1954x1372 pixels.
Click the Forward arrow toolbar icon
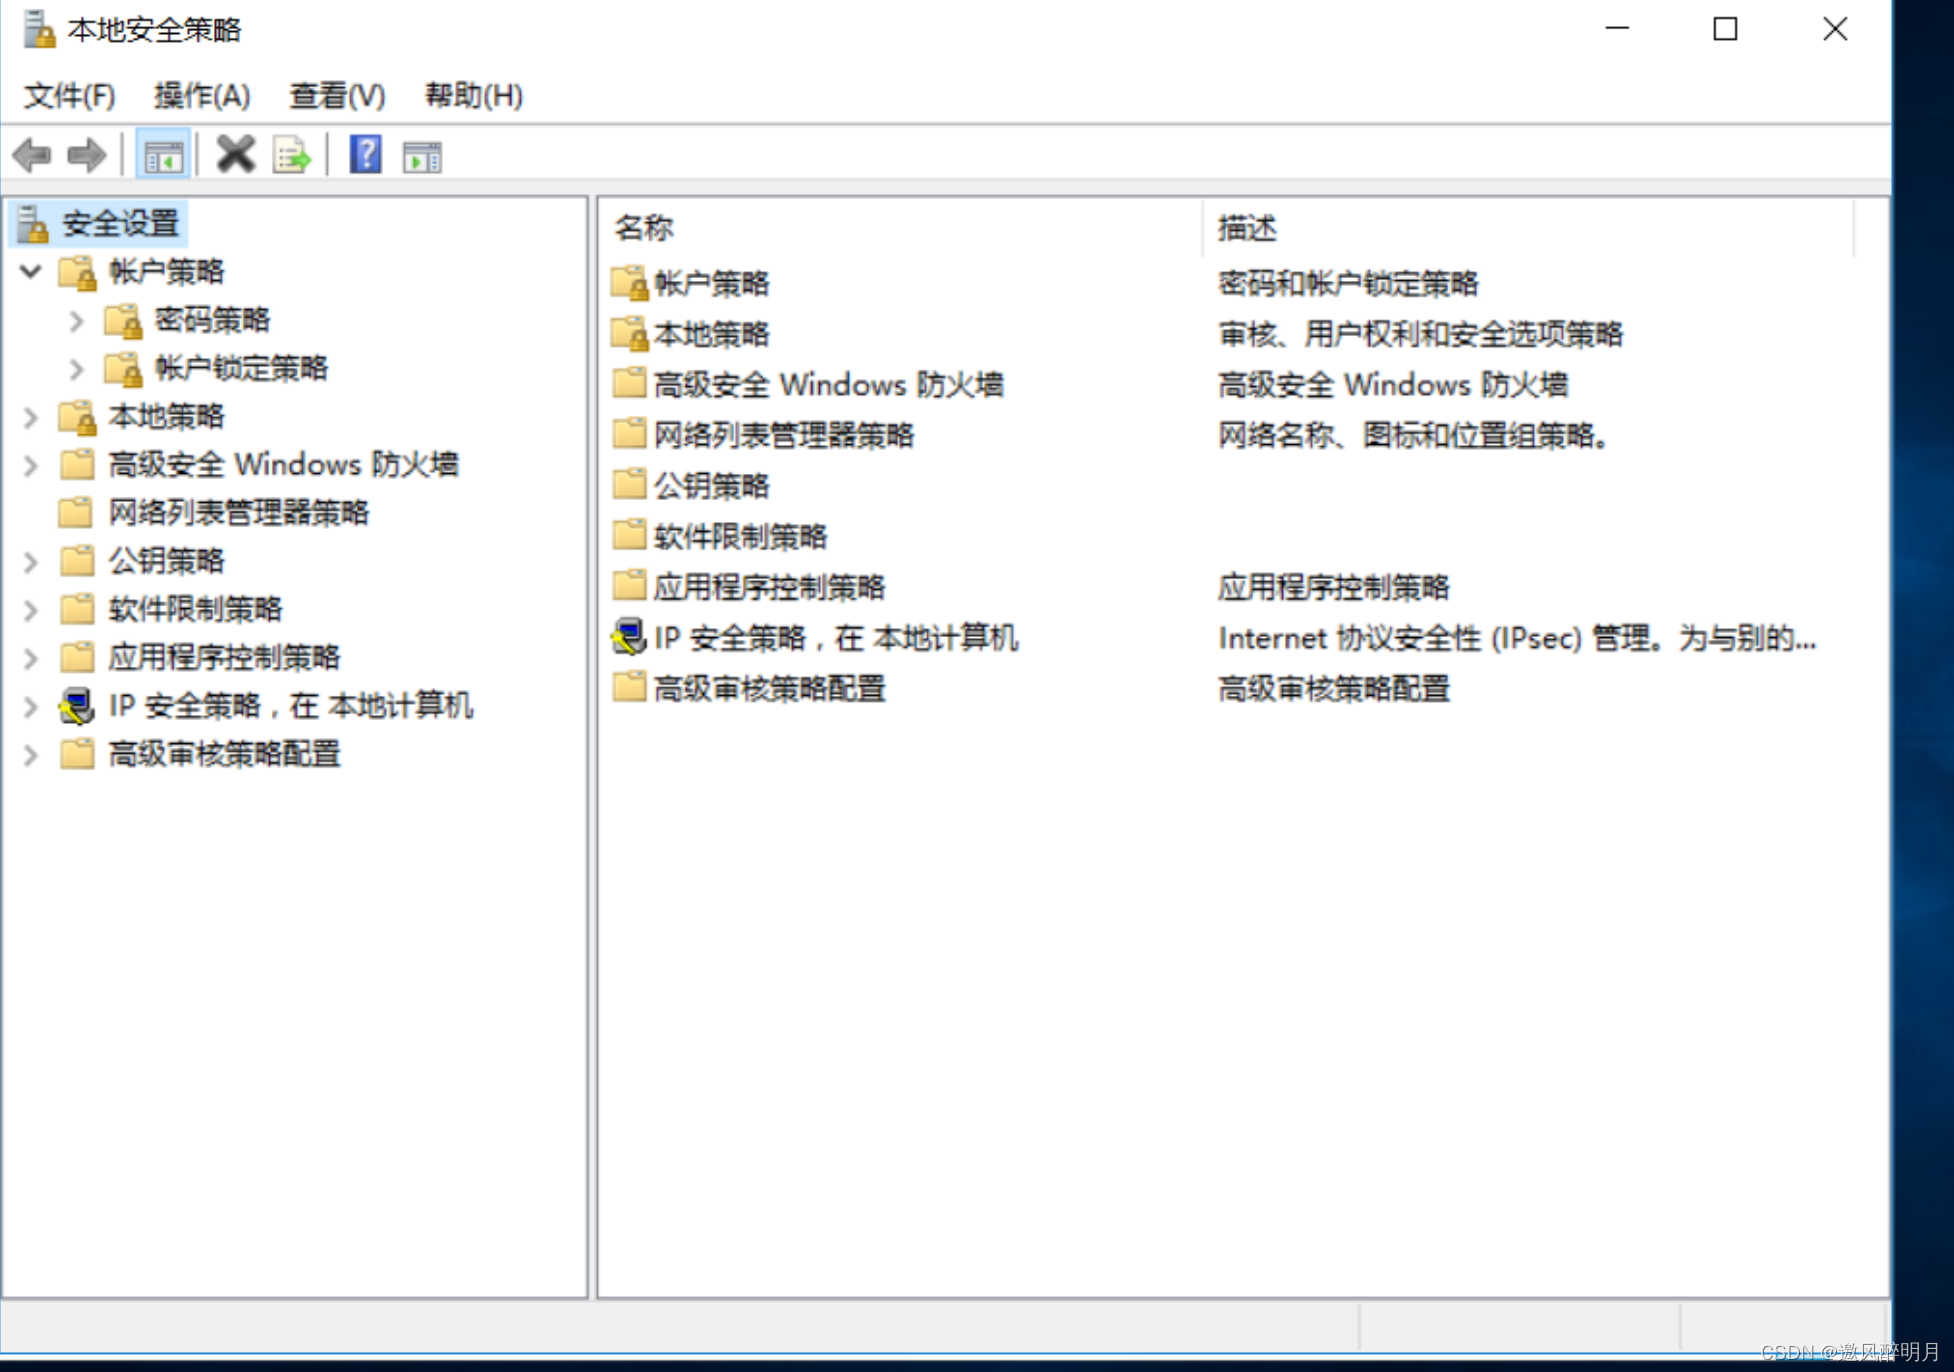pos(86,155)
